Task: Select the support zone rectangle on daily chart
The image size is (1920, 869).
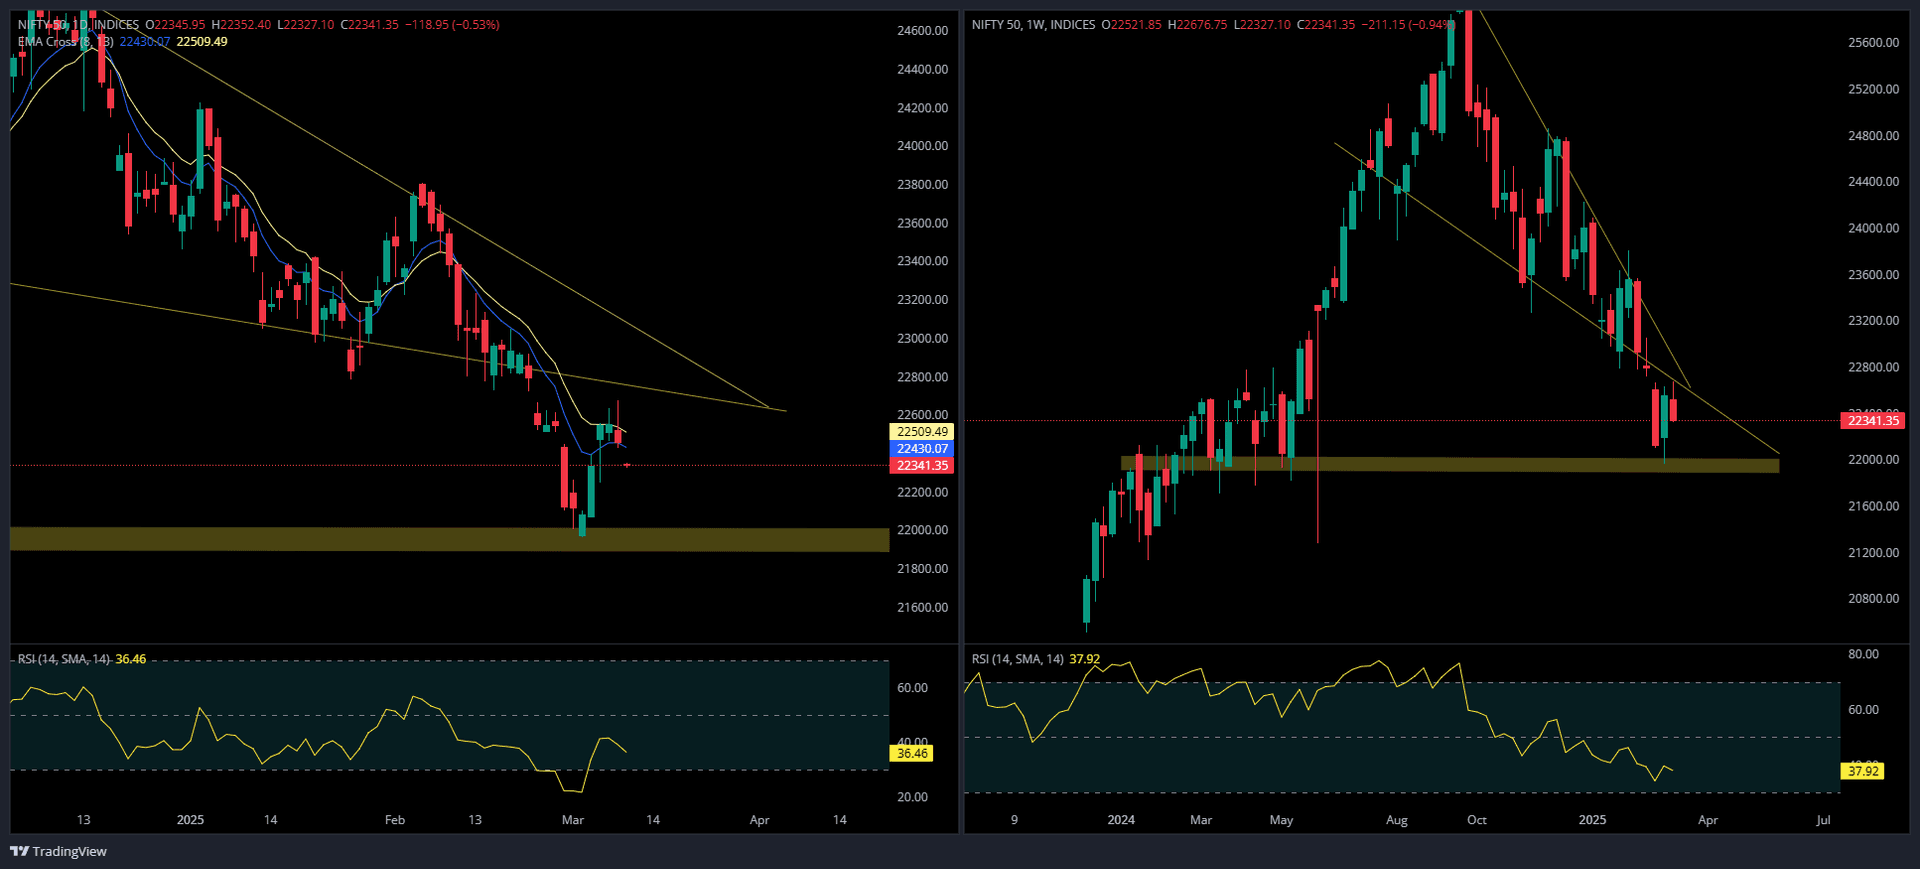Action: (449, 540)
